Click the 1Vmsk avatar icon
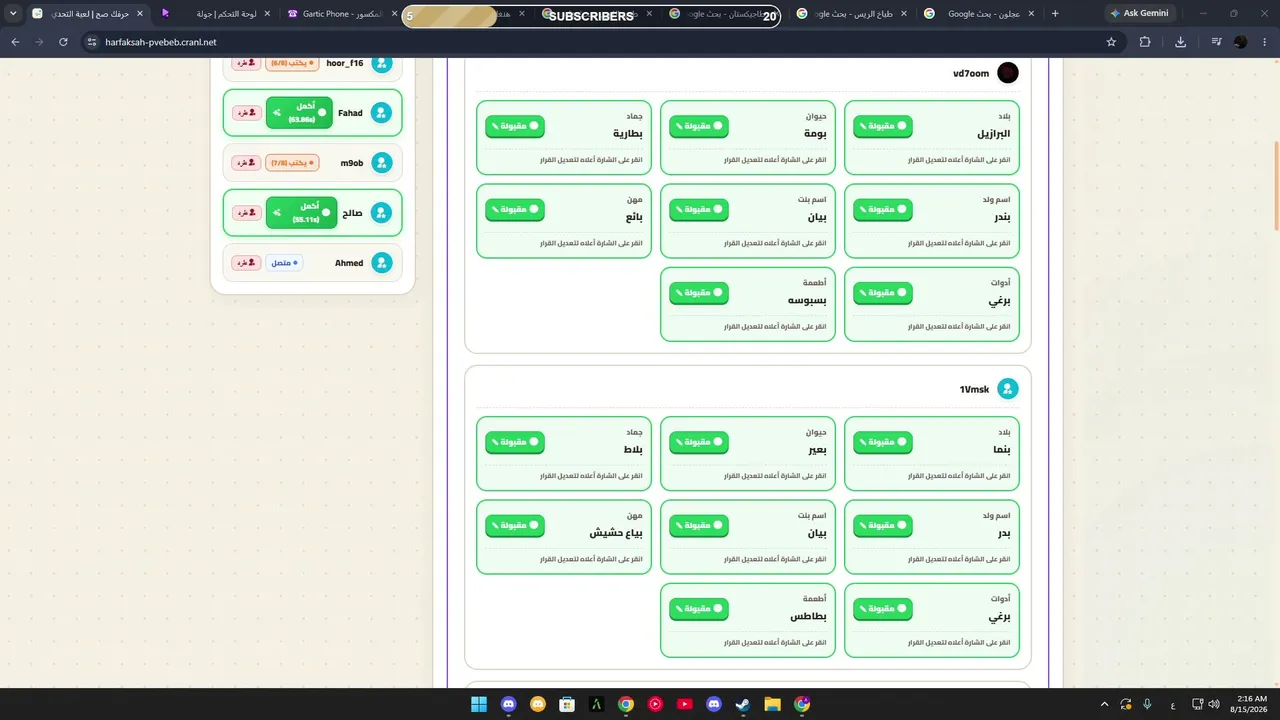Screen dimensions: 1280x720 [1008, 389]
